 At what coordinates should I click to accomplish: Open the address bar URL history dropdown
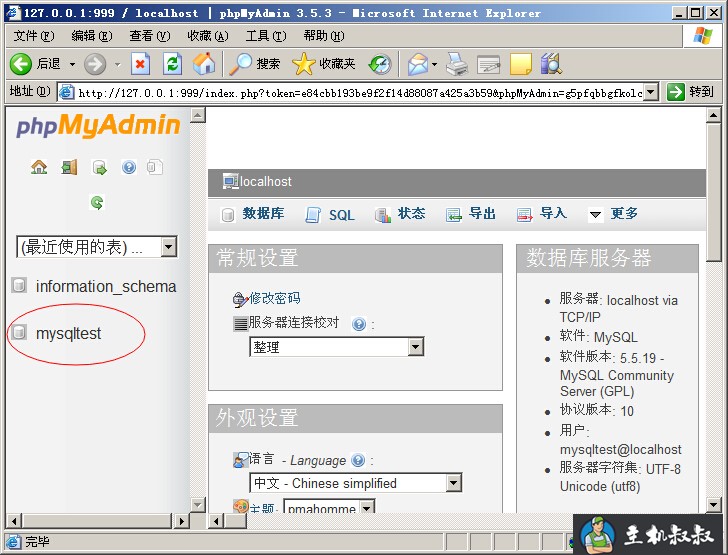click(651, 92)
